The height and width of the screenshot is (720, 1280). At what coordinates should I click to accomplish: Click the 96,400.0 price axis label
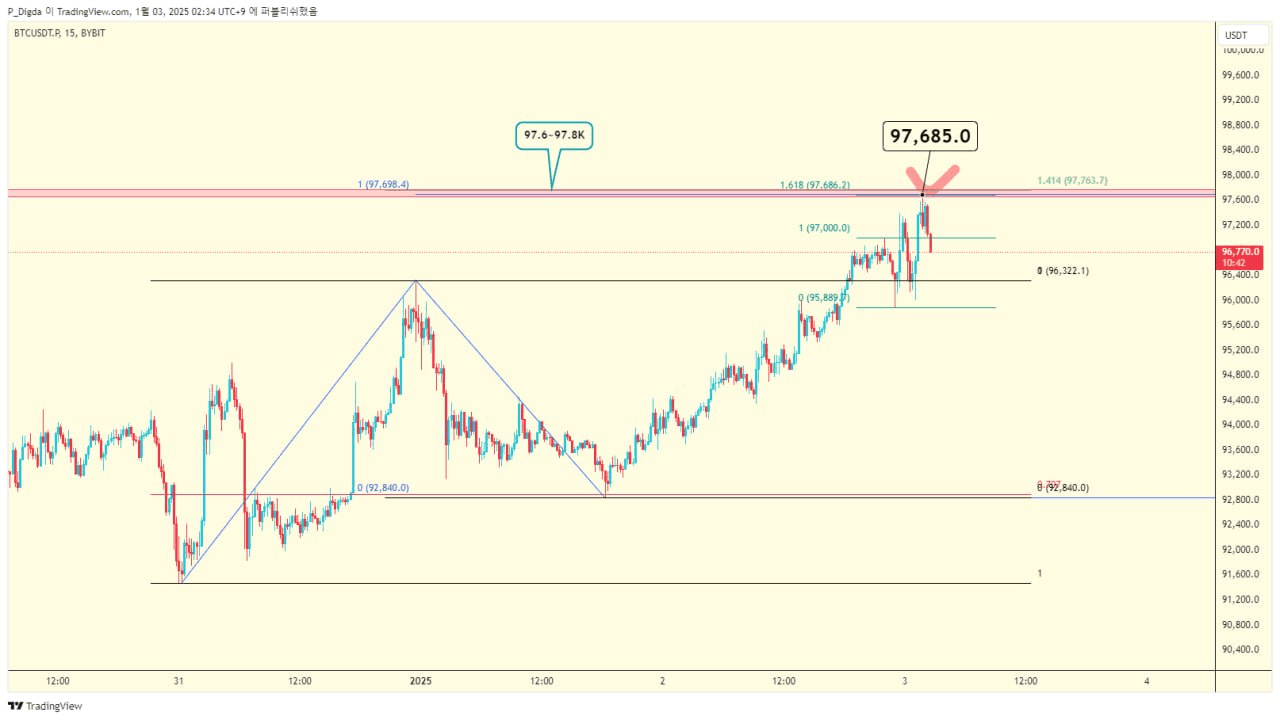coord(1238,275)
